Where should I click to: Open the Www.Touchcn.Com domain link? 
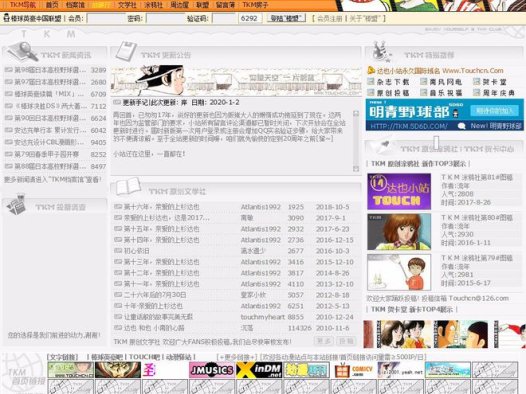coord(473,70)
